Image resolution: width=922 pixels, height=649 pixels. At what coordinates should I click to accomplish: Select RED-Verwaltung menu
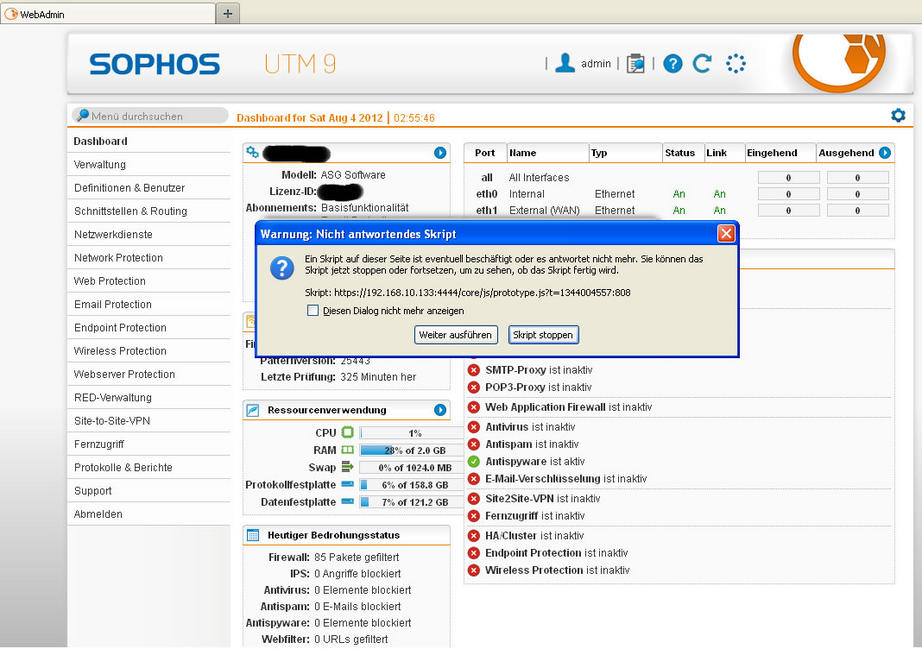coord(149,397)
